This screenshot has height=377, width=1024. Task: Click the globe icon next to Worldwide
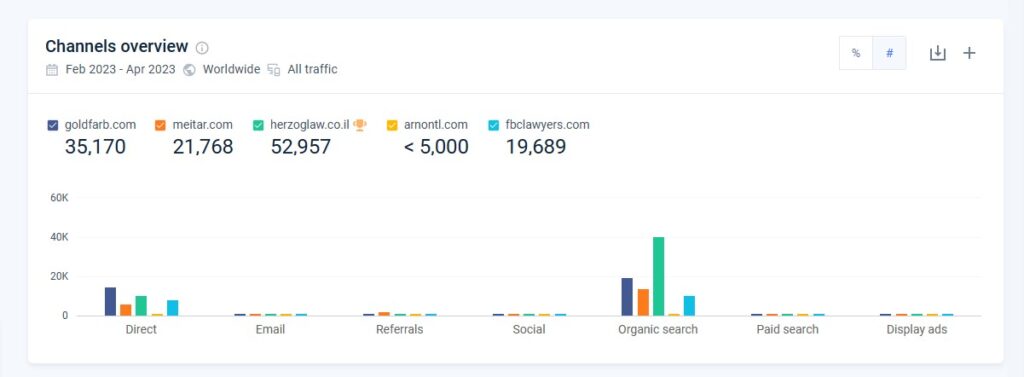[x=189, y=69]
